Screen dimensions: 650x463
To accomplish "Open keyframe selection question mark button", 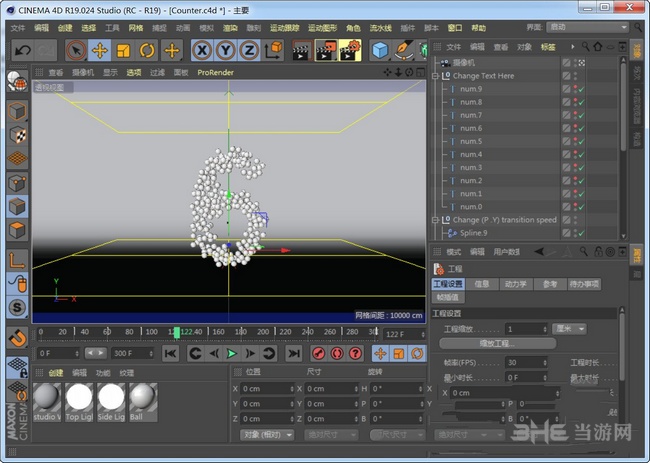I will click(355, 354).
